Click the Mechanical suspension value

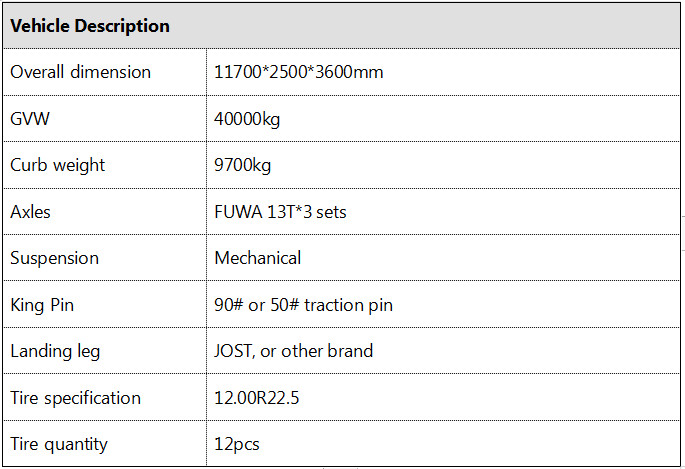click(x=257, y=258)
